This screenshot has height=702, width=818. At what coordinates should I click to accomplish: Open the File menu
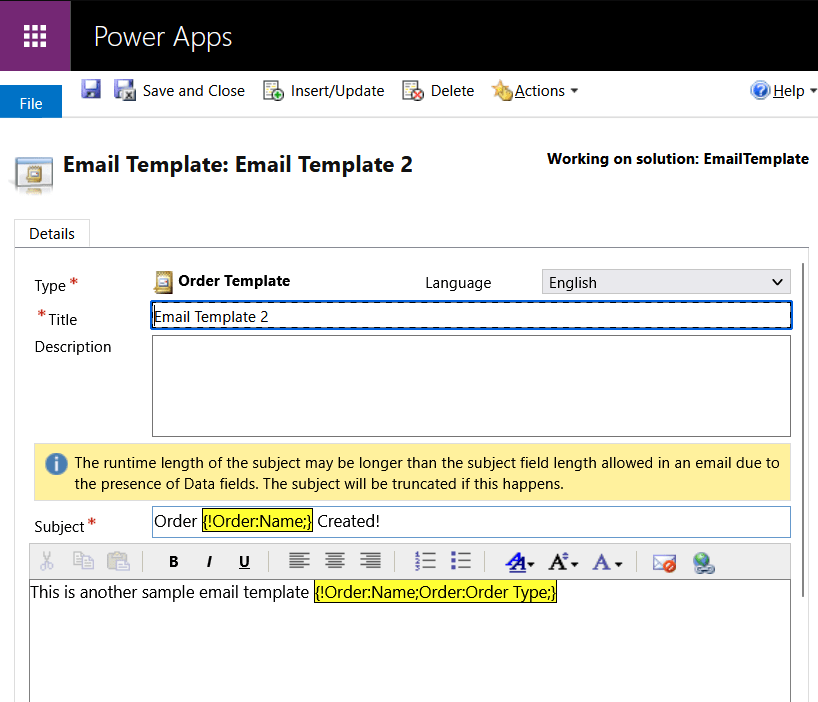(31, 103)
